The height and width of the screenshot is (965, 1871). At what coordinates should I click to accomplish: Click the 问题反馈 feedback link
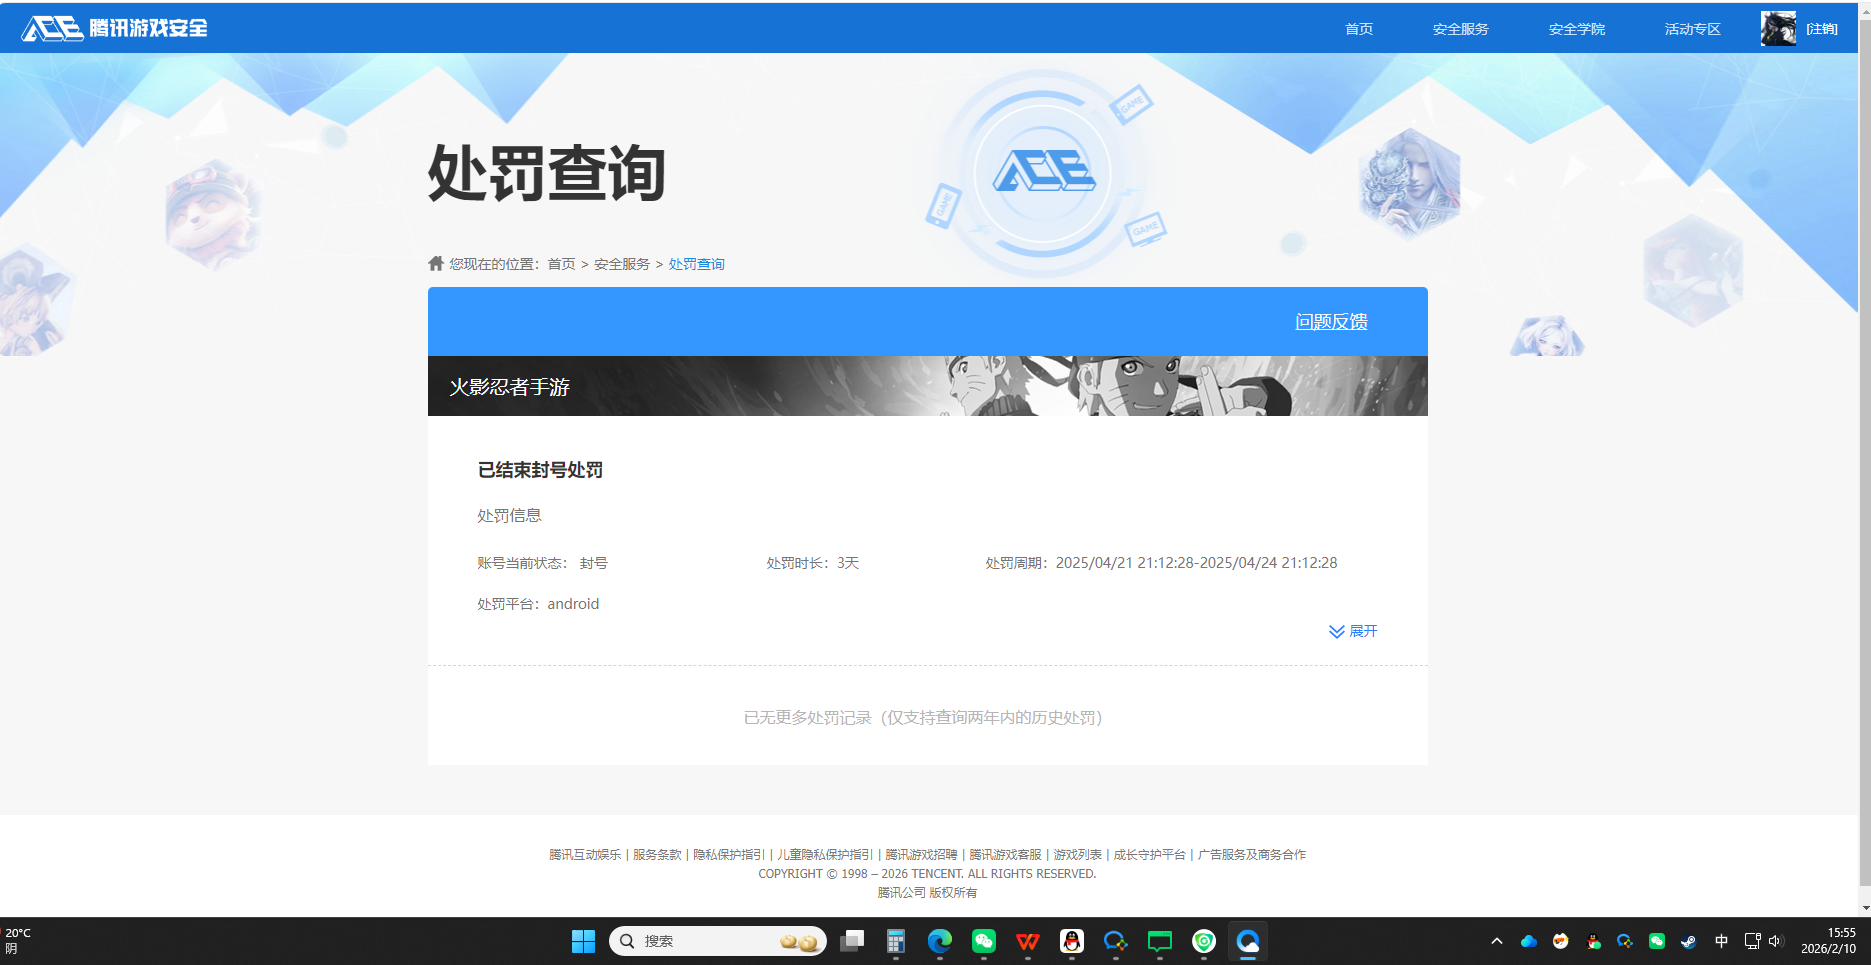coord(1331,322)
